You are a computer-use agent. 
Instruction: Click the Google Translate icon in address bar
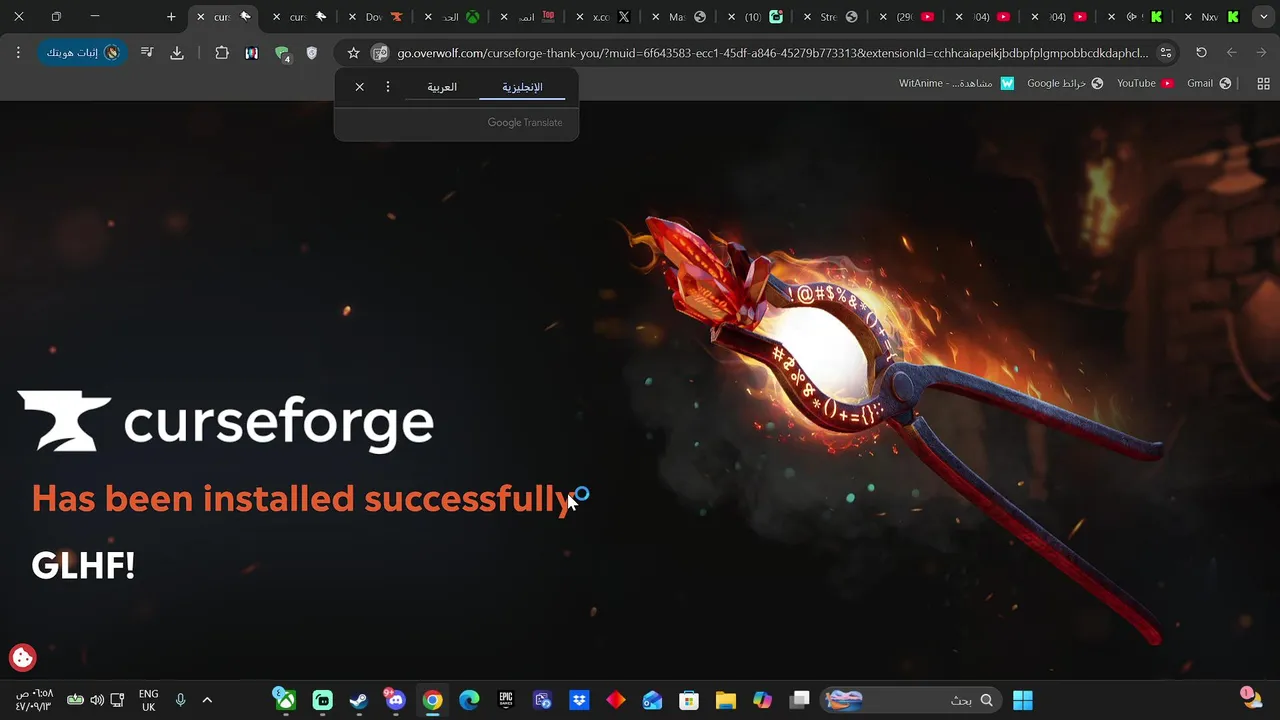click(x=380, y=53)
